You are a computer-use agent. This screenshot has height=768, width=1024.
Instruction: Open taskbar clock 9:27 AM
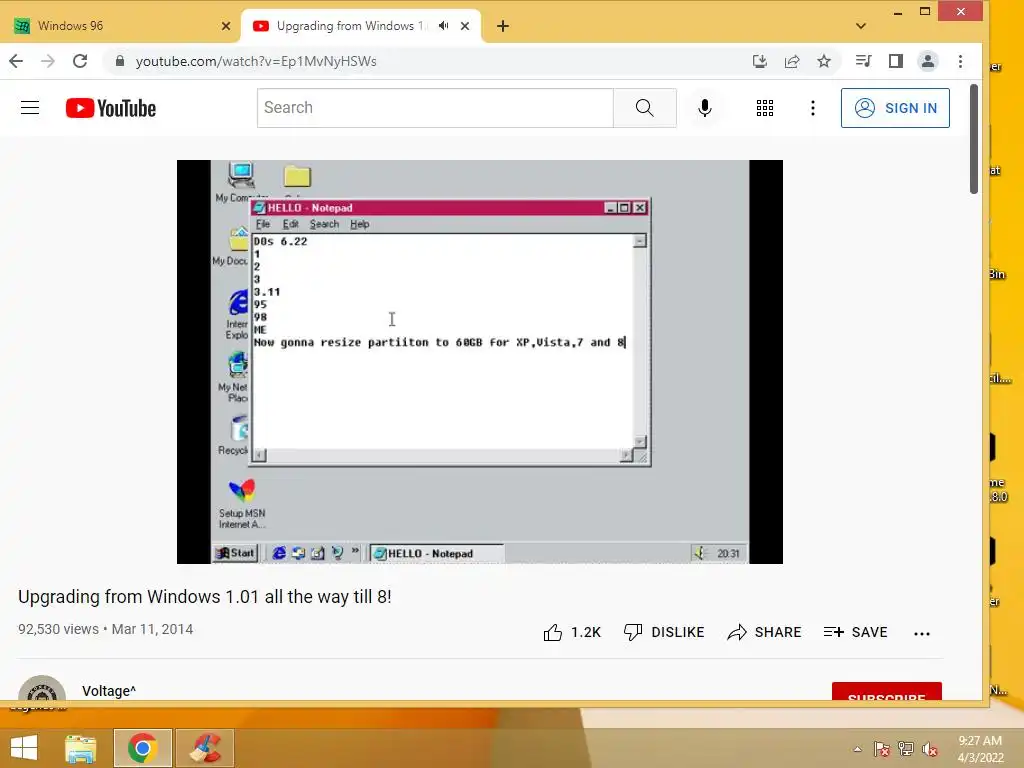point(980,748)
